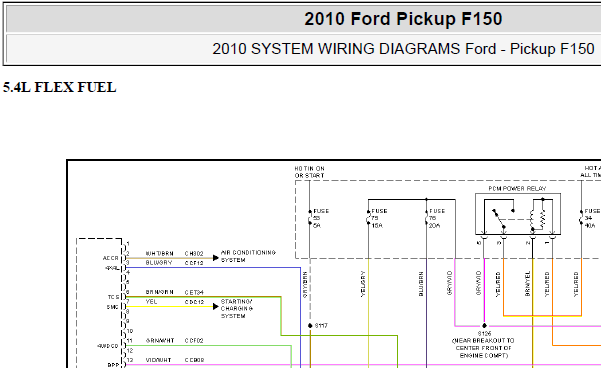Click the arrowhead pointing to Air Conditioning System

click(216, 258)
